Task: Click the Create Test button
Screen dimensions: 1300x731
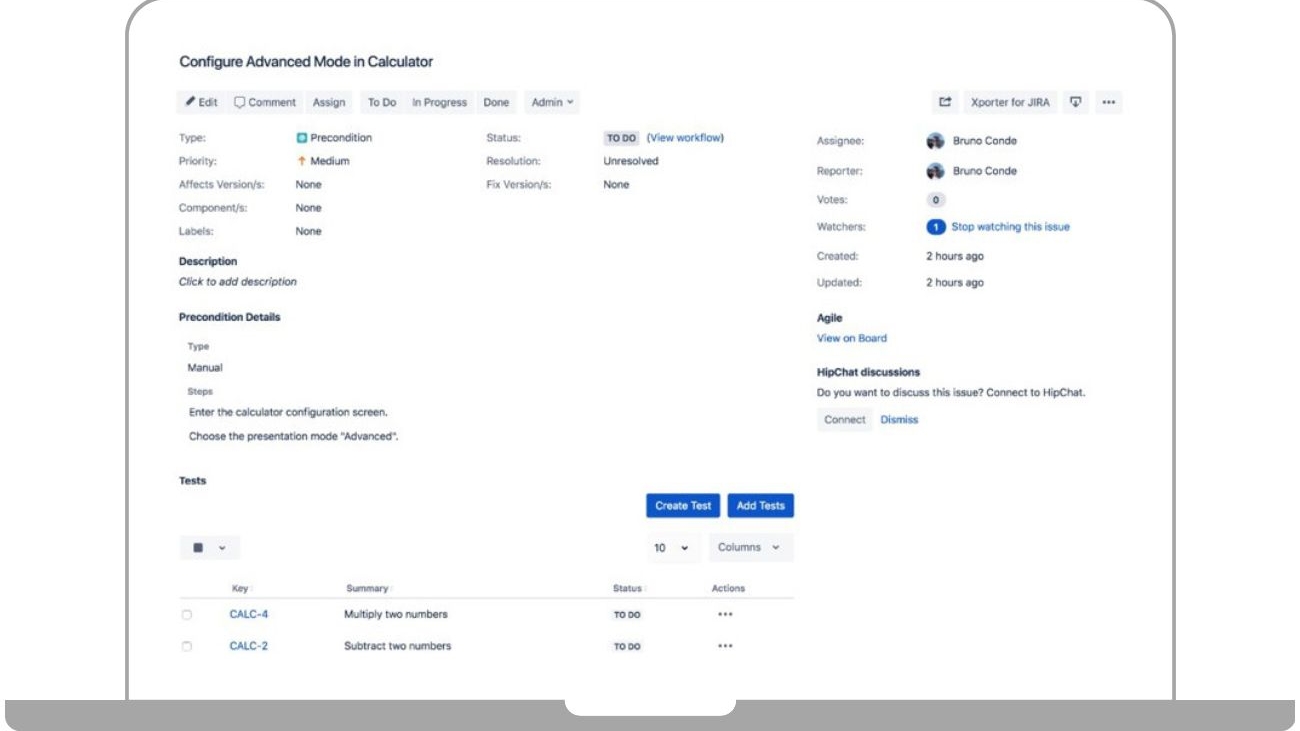Action: click(x=683, y=506)
